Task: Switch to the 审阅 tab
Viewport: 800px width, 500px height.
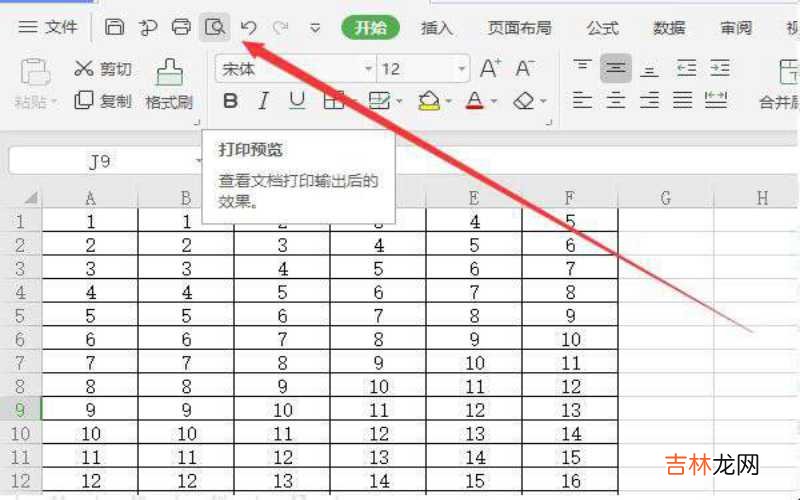Action: (736, 28)
